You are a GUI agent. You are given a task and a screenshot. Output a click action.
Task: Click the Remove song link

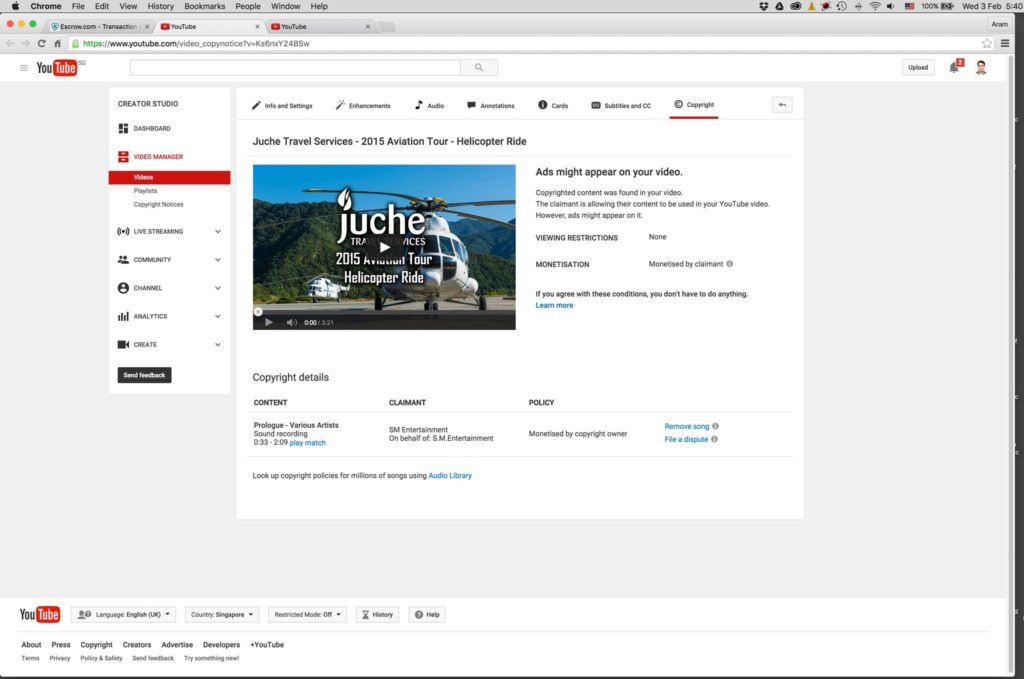pos(686,426)
